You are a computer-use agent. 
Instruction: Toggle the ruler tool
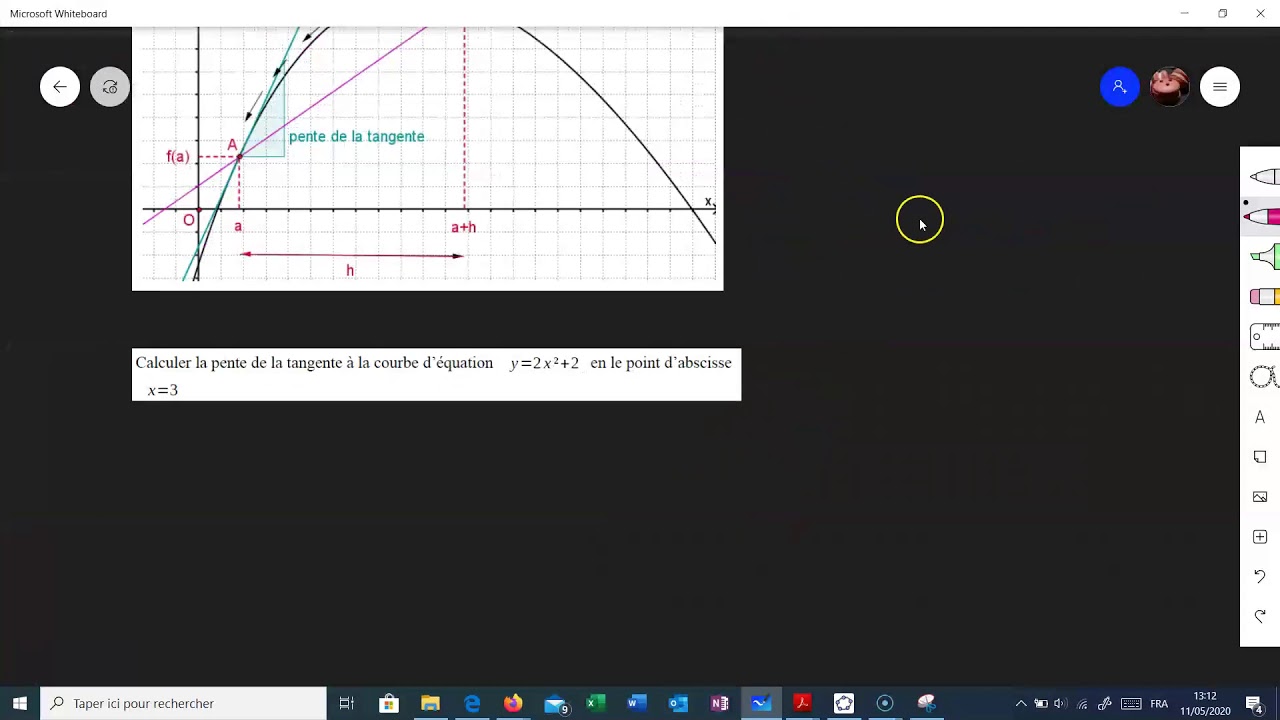1264,337
